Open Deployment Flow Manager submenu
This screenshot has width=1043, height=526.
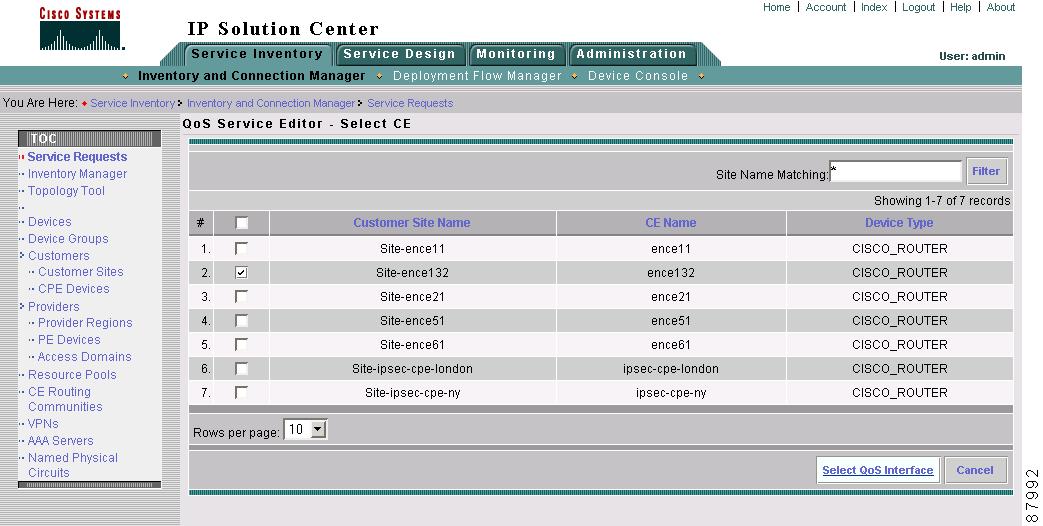pos(477,76)
